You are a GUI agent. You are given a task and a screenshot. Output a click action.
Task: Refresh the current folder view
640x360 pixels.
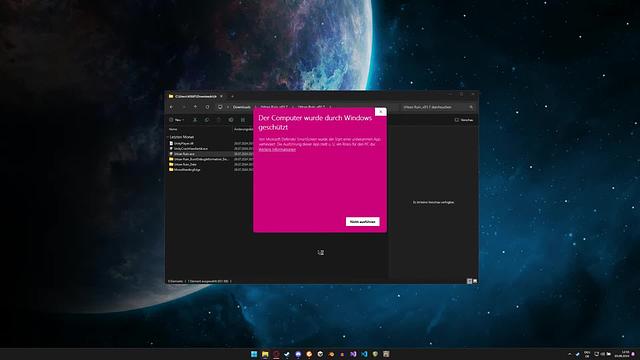tap(207, 107)
